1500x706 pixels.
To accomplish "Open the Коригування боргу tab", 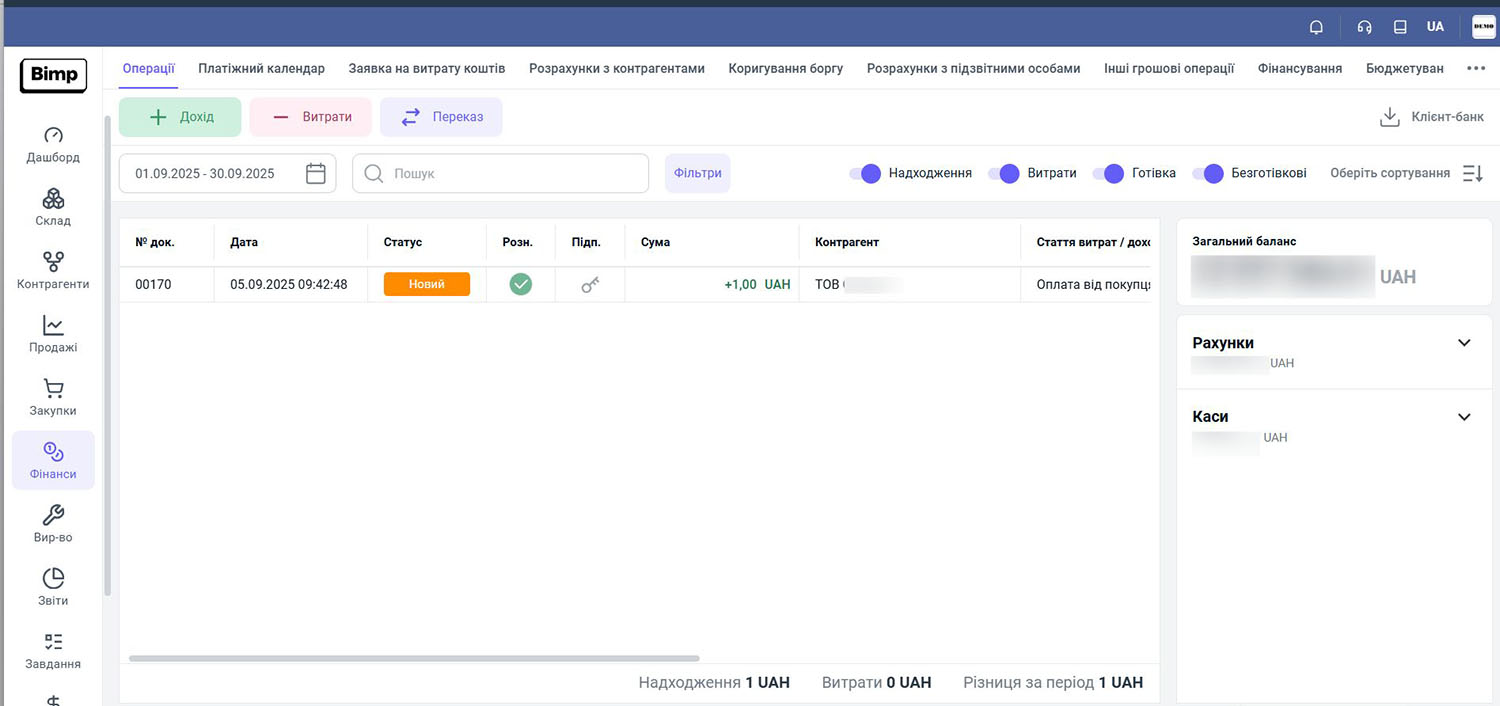I will coord(785,68).
